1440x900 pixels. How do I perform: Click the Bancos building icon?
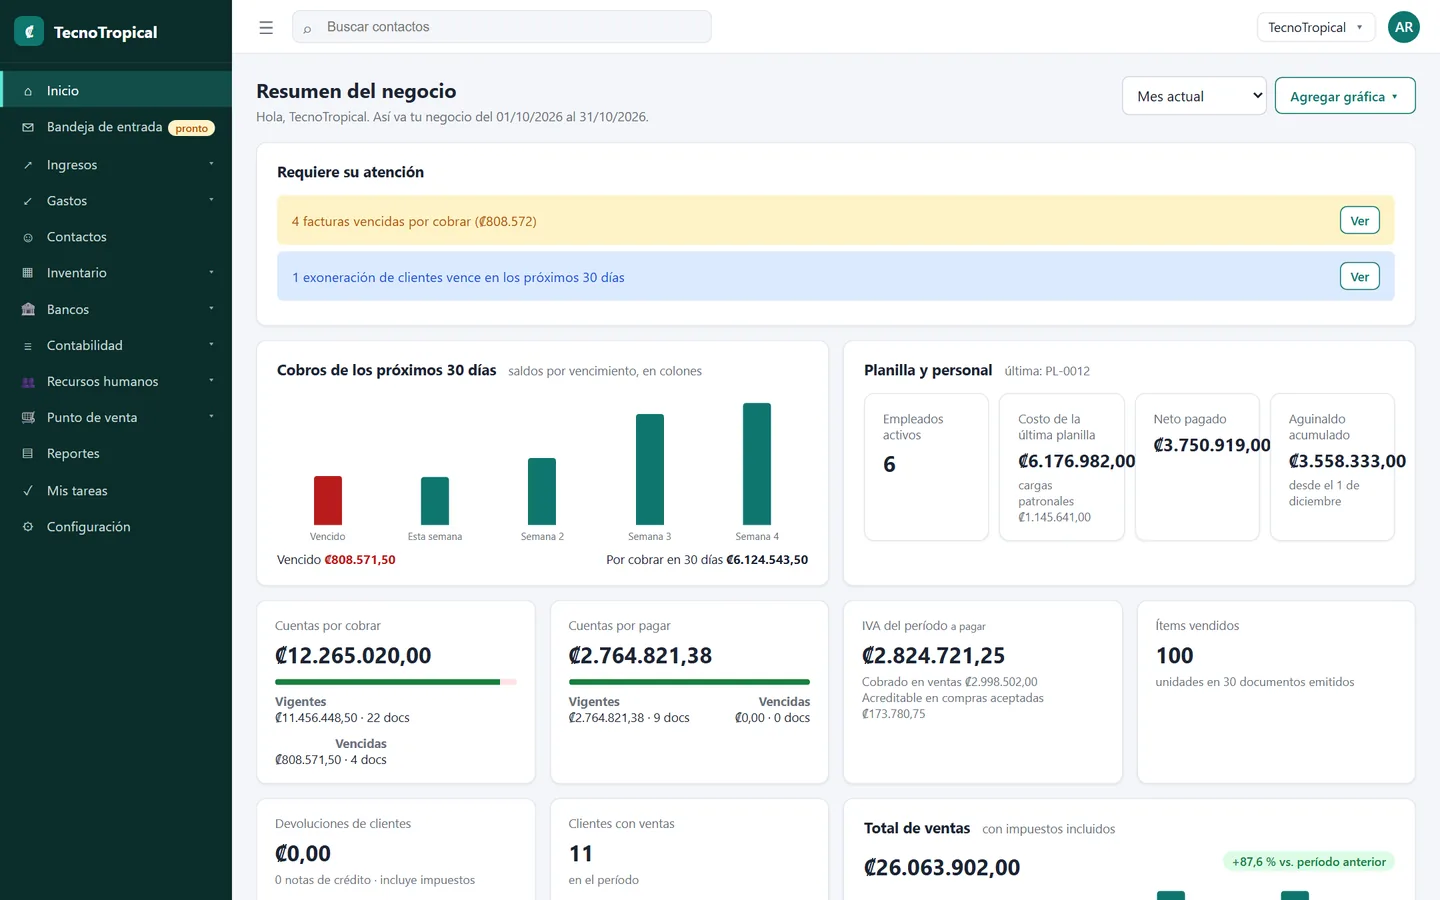point(28,310)
